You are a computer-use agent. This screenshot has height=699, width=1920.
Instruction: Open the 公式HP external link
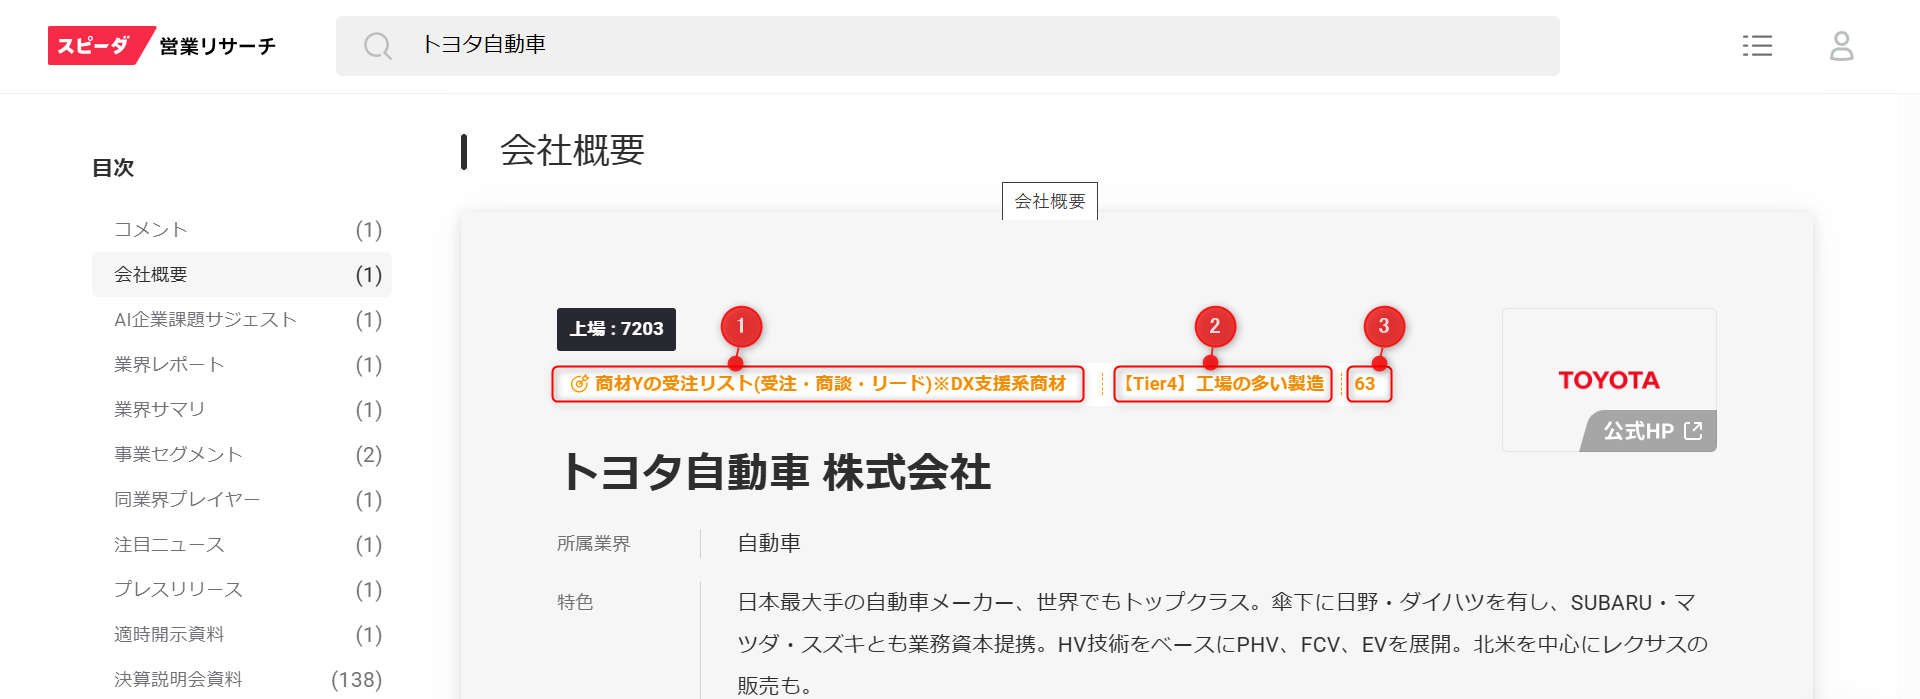tap(1651, 431)
